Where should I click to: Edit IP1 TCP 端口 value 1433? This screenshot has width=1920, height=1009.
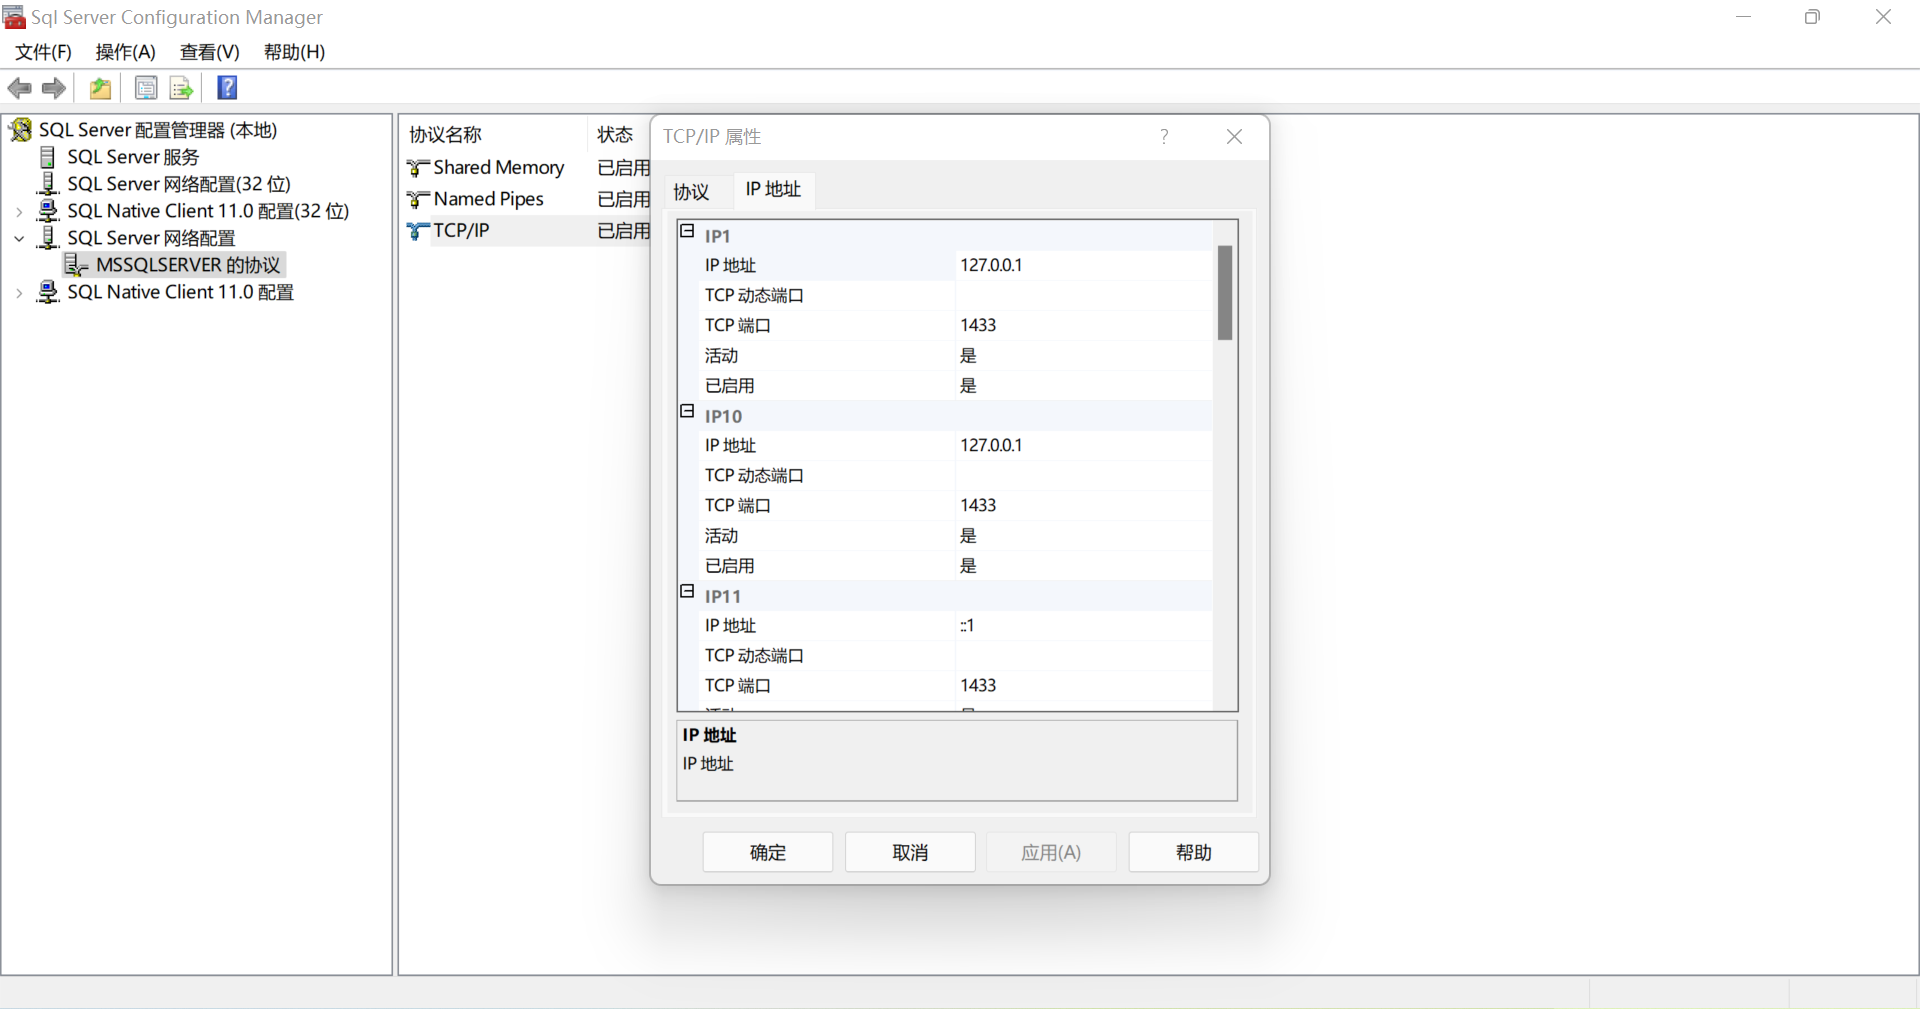tap(1084, 325)
